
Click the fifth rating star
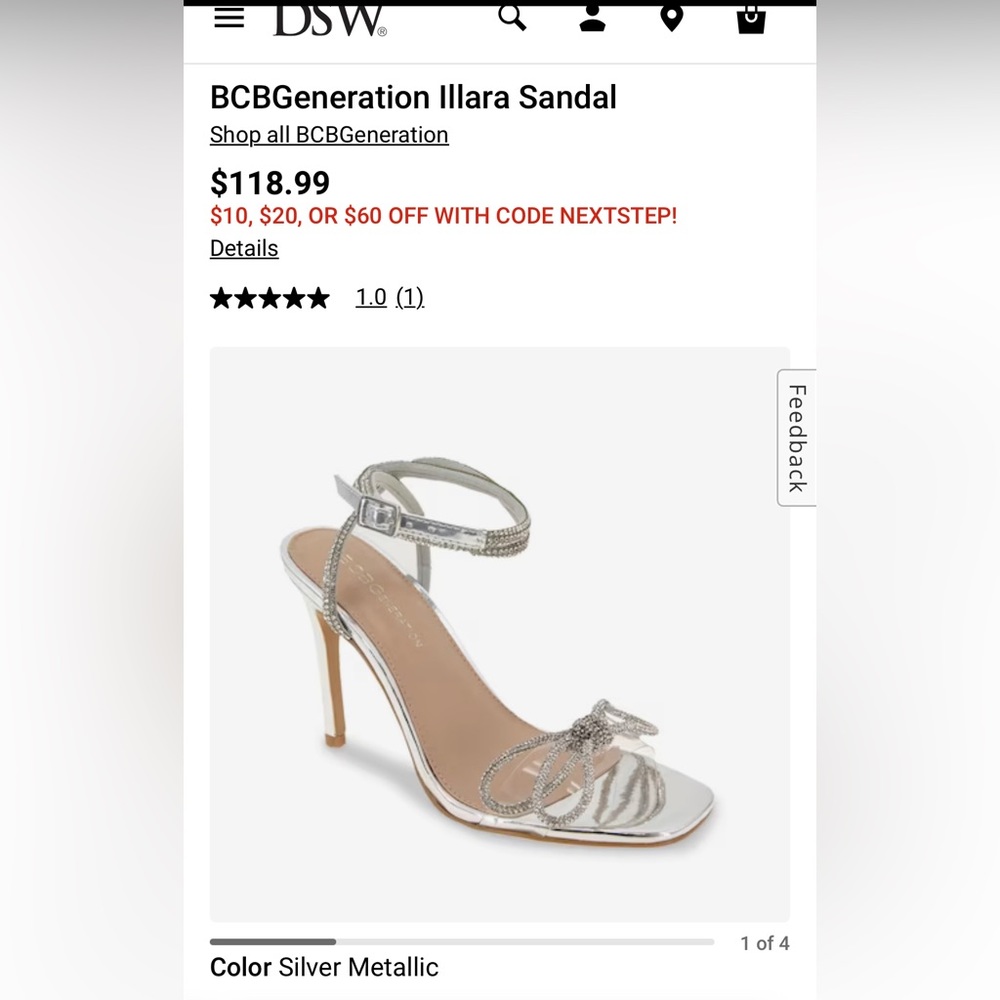(316, 297)
